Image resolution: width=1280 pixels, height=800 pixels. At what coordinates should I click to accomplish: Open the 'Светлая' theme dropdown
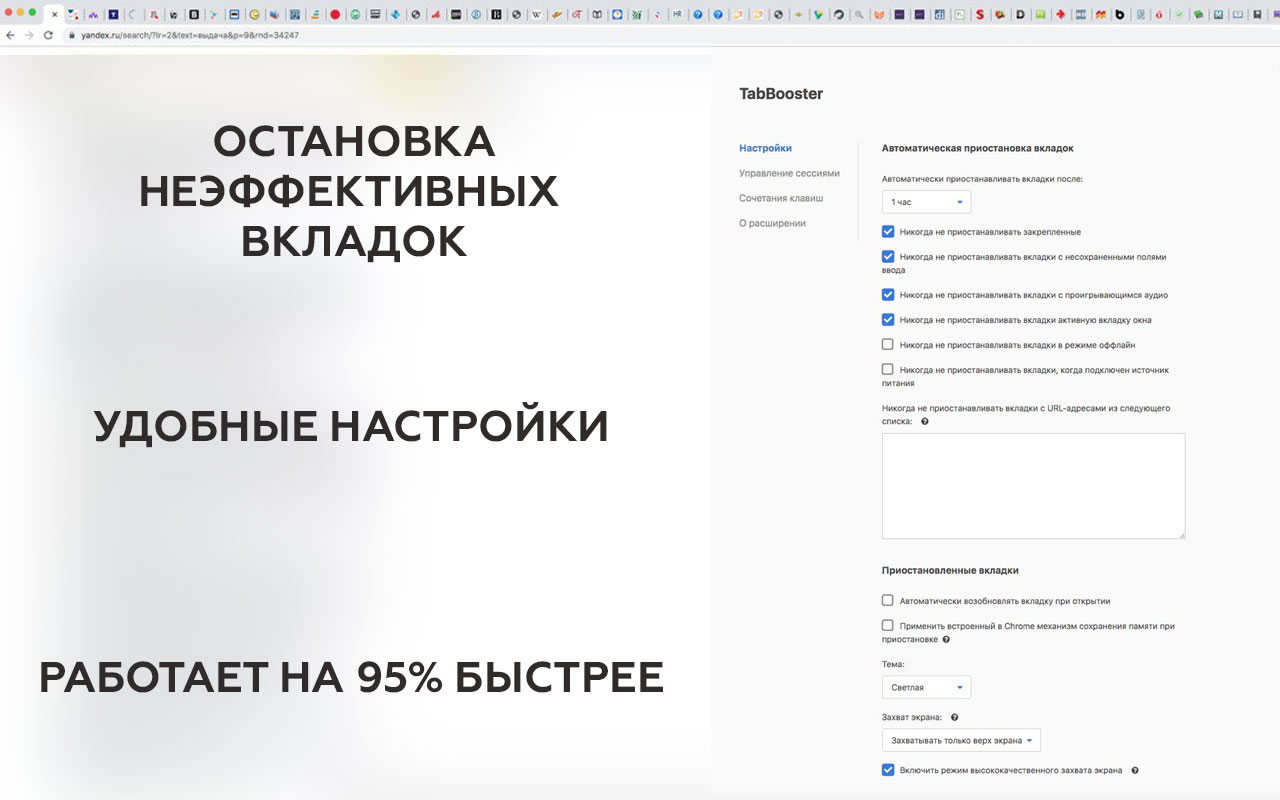coord(926,688)
